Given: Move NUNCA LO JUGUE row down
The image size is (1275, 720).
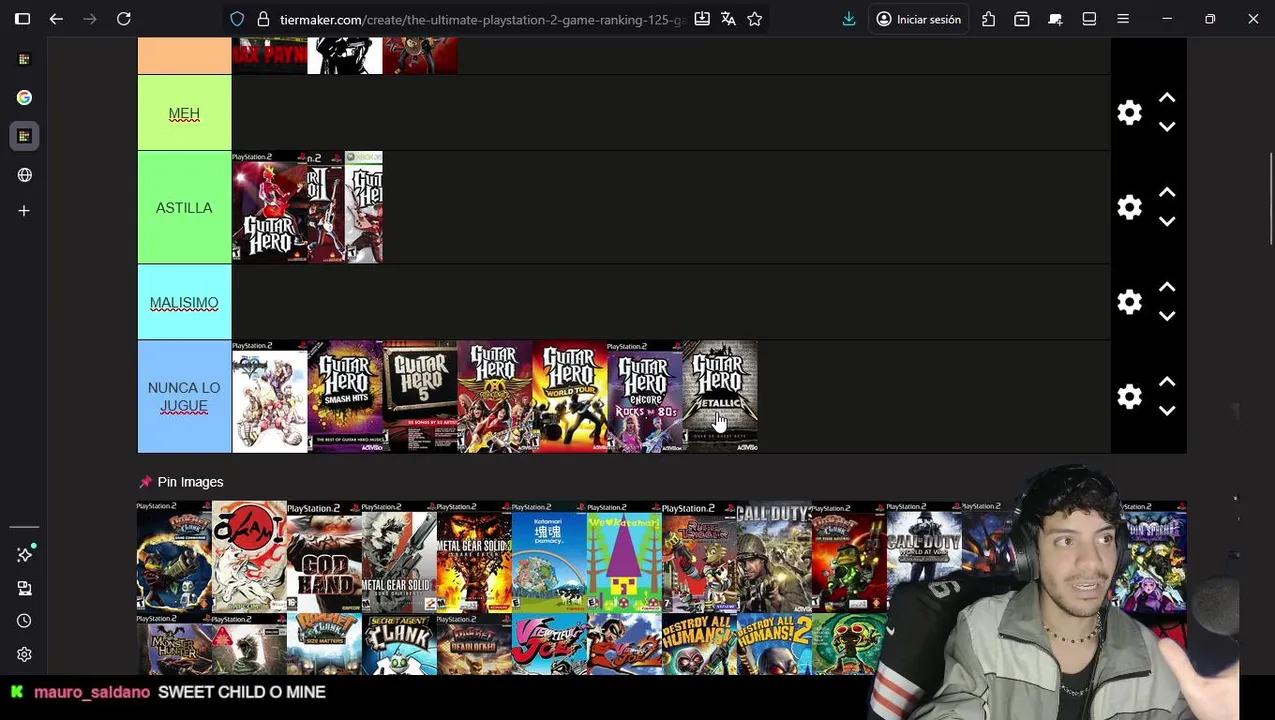Looking at the screenshot, I should pos(1167,411).
